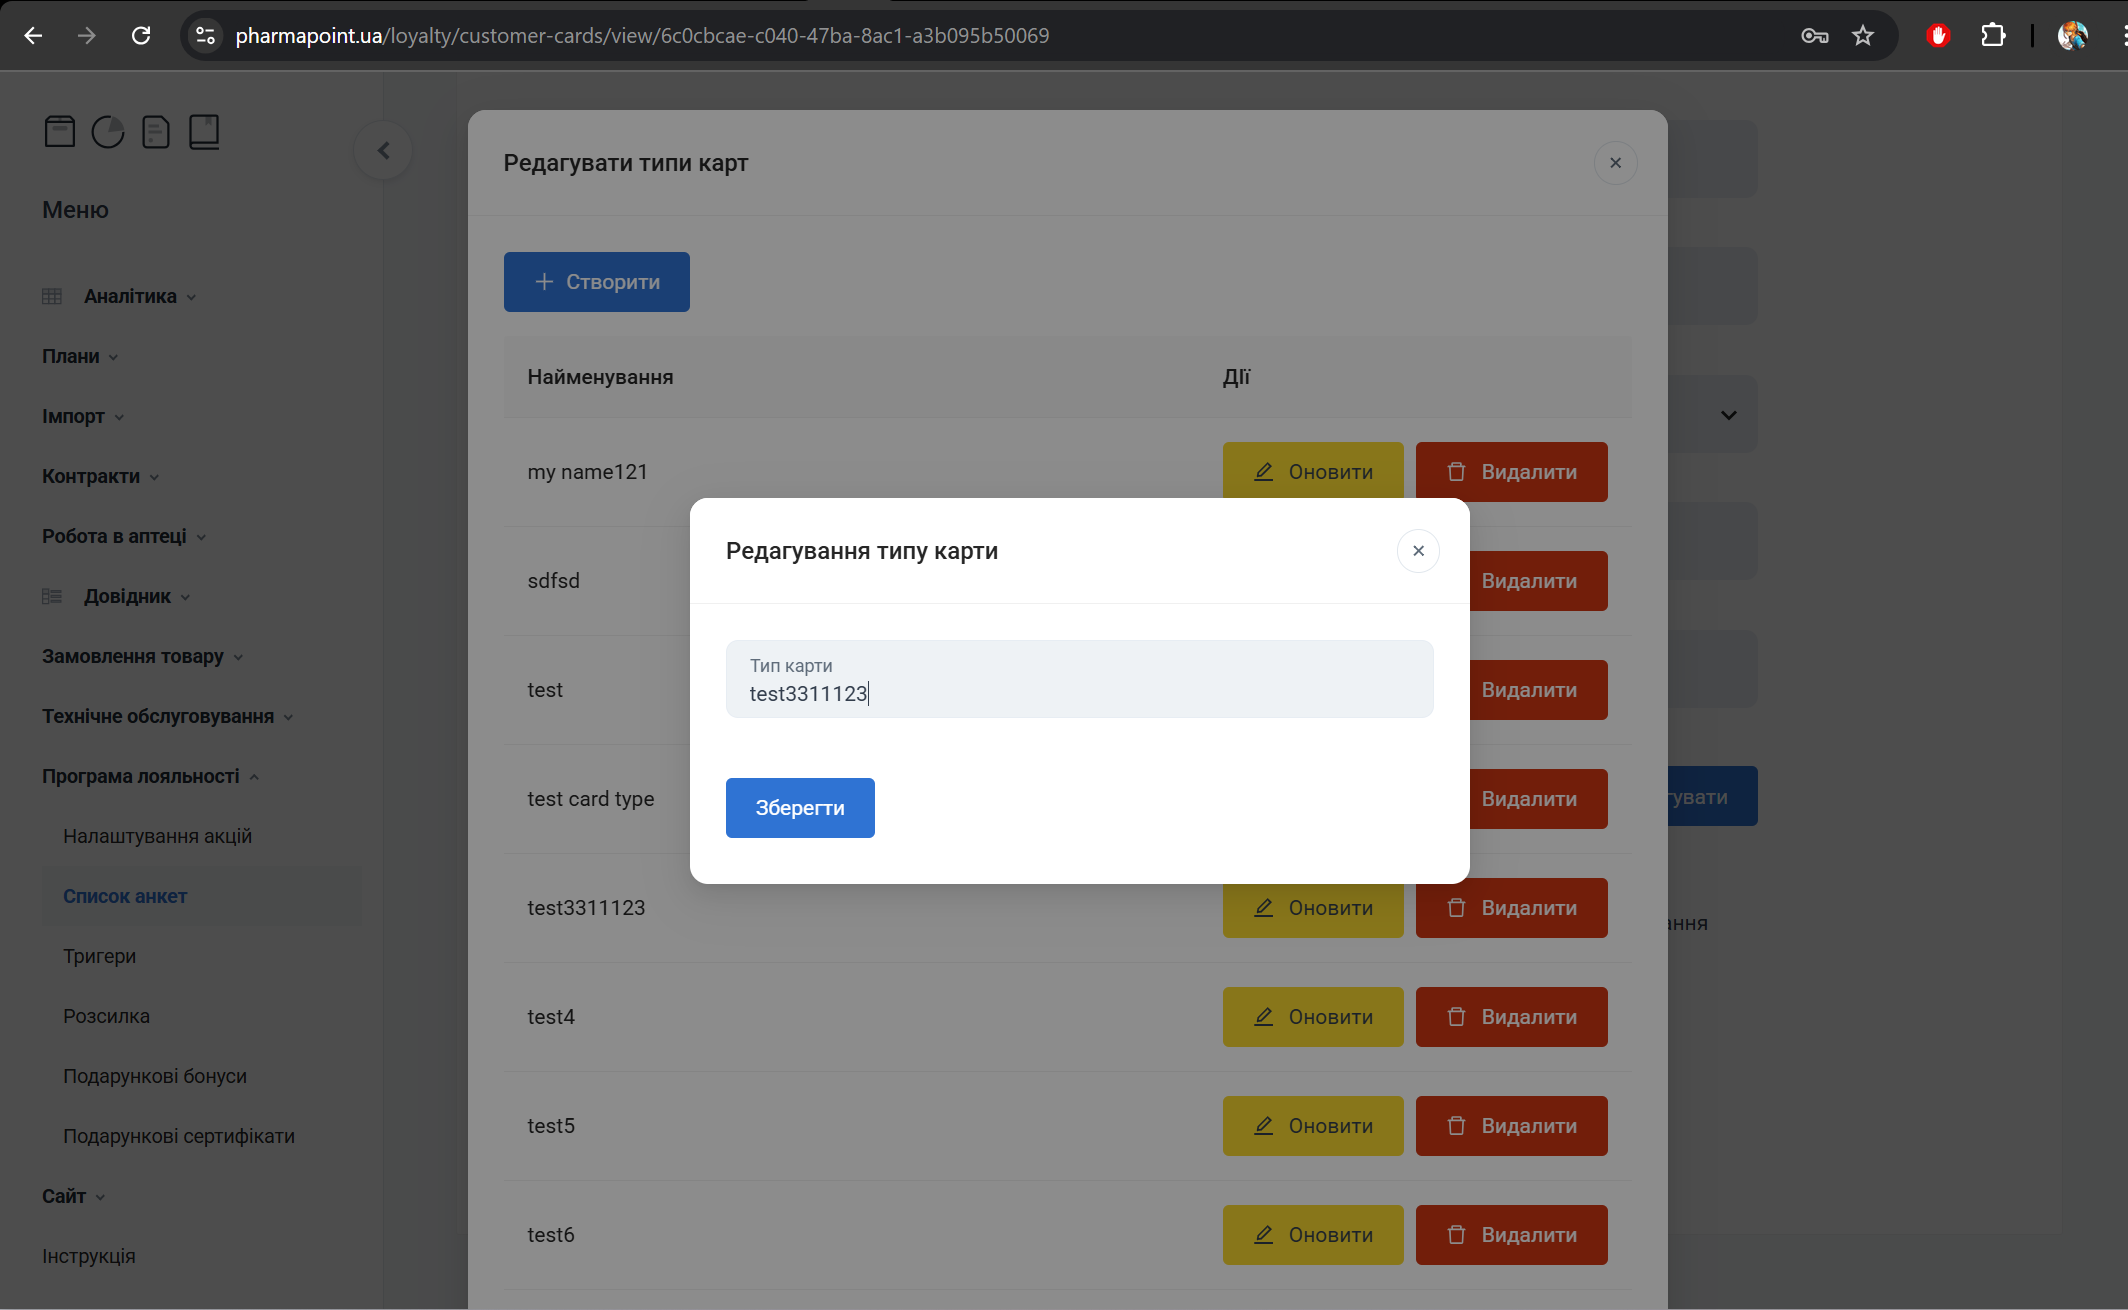Open browser extensions puzzle icon

(x=1992, y=36)
